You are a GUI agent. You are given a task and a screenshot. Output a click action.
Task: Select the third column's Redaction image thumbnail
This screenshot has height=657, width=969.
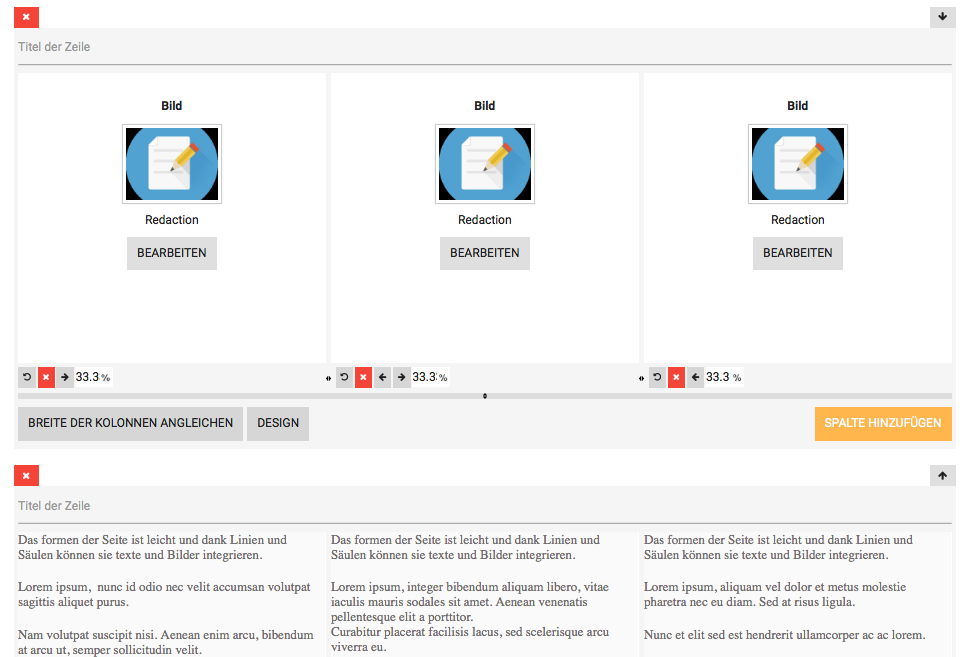[x=797, y=163]
